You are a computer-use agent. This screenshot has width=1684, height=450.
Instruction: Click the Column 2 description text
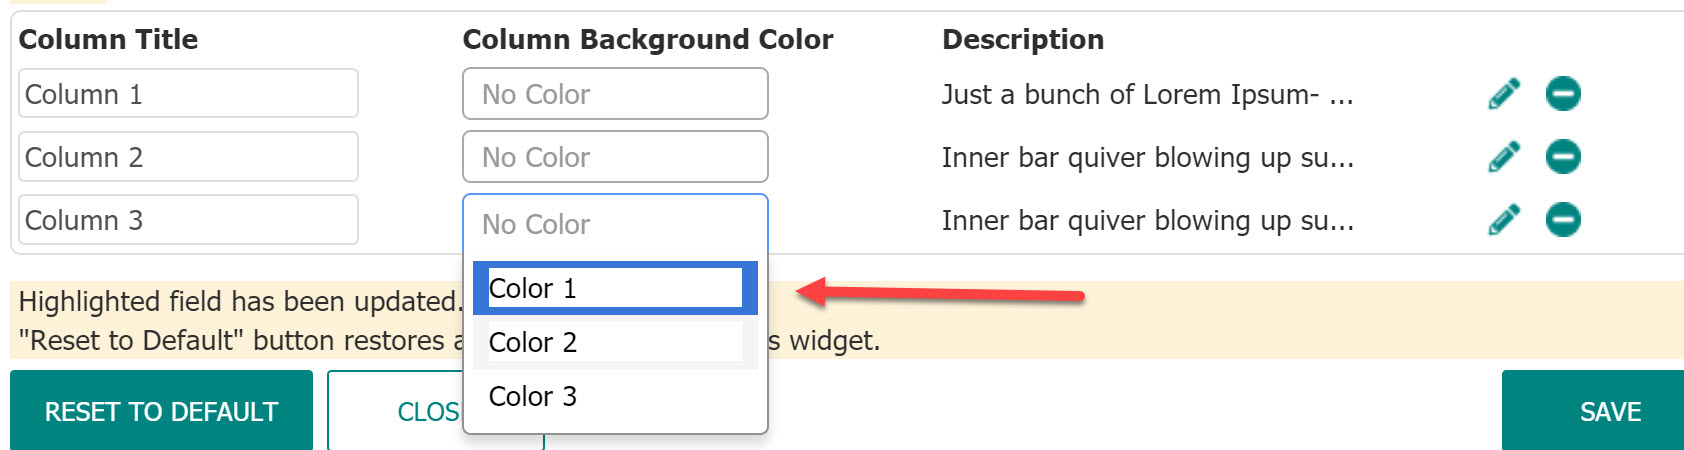click(1147, 158)
